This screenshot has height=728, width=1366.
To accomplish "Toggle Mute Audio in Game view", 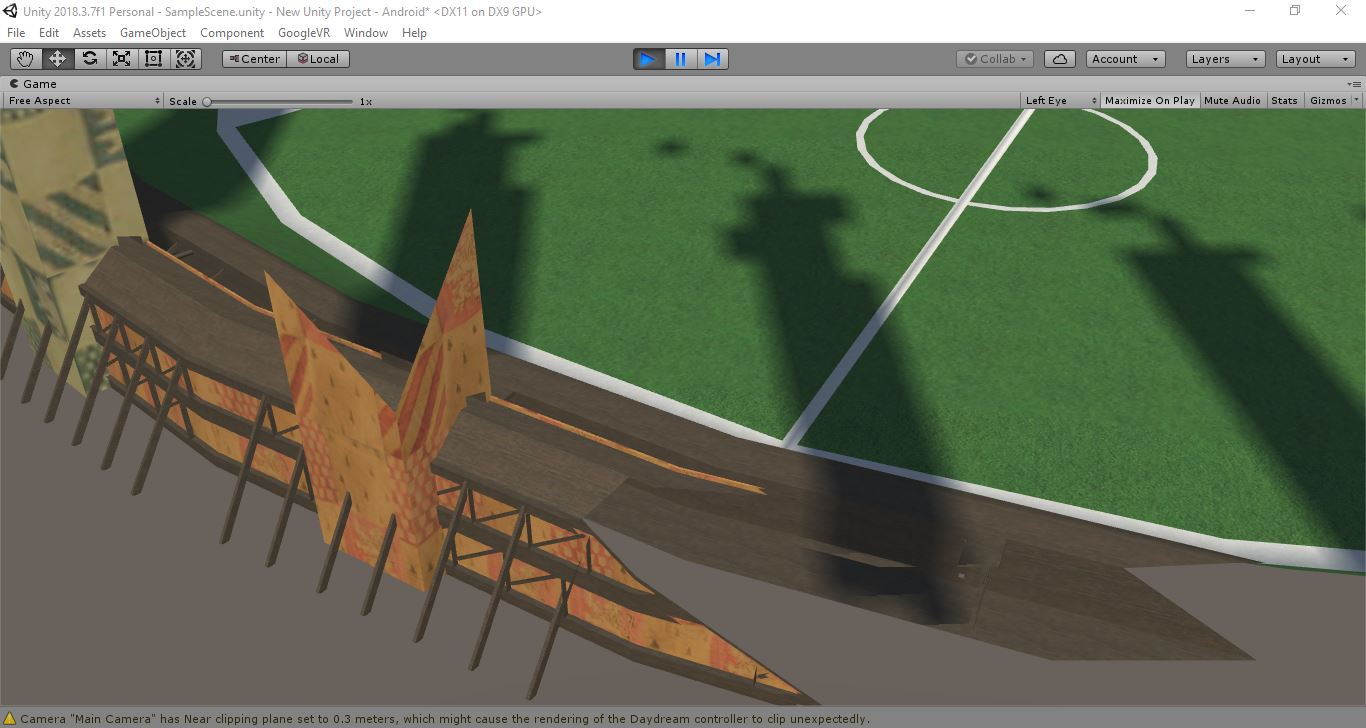I will [1232, 100].
